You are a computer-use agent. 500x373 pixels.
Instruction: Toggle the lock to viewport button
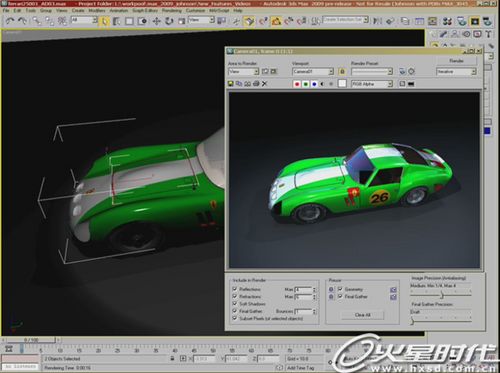[342, 71]
